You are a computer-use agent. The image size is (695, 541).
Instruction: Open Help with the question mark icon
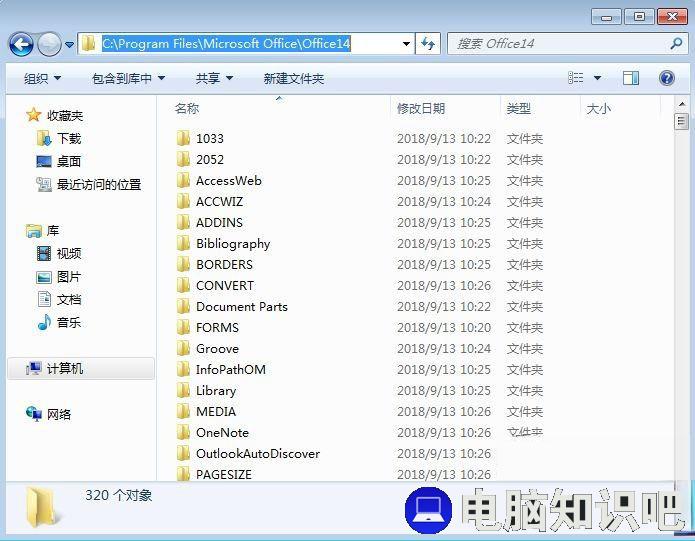click(667, 78)
